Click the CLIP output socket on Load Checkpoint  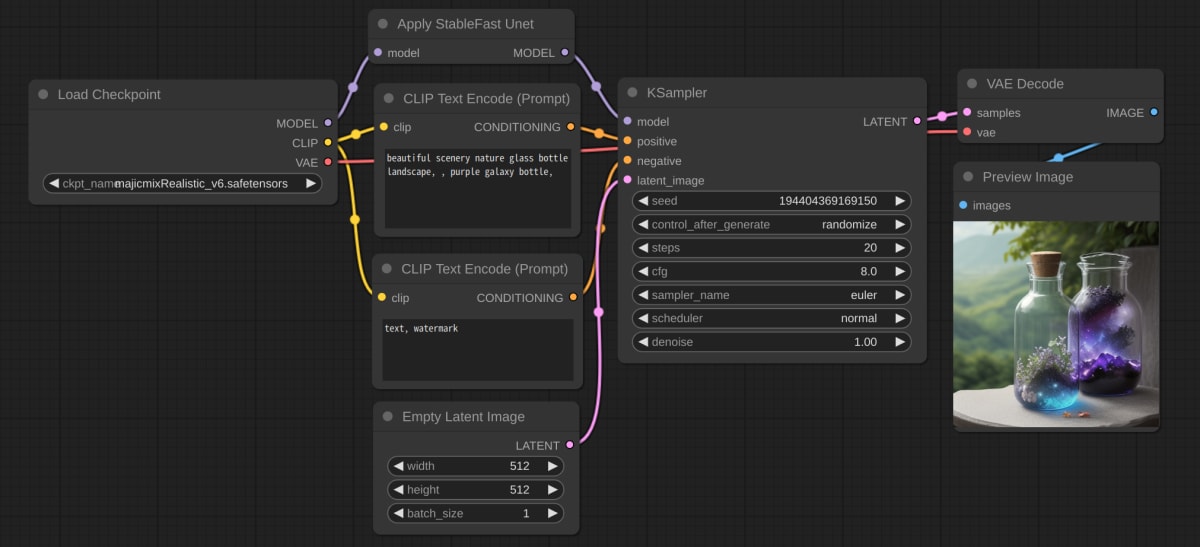coord(328,142)
